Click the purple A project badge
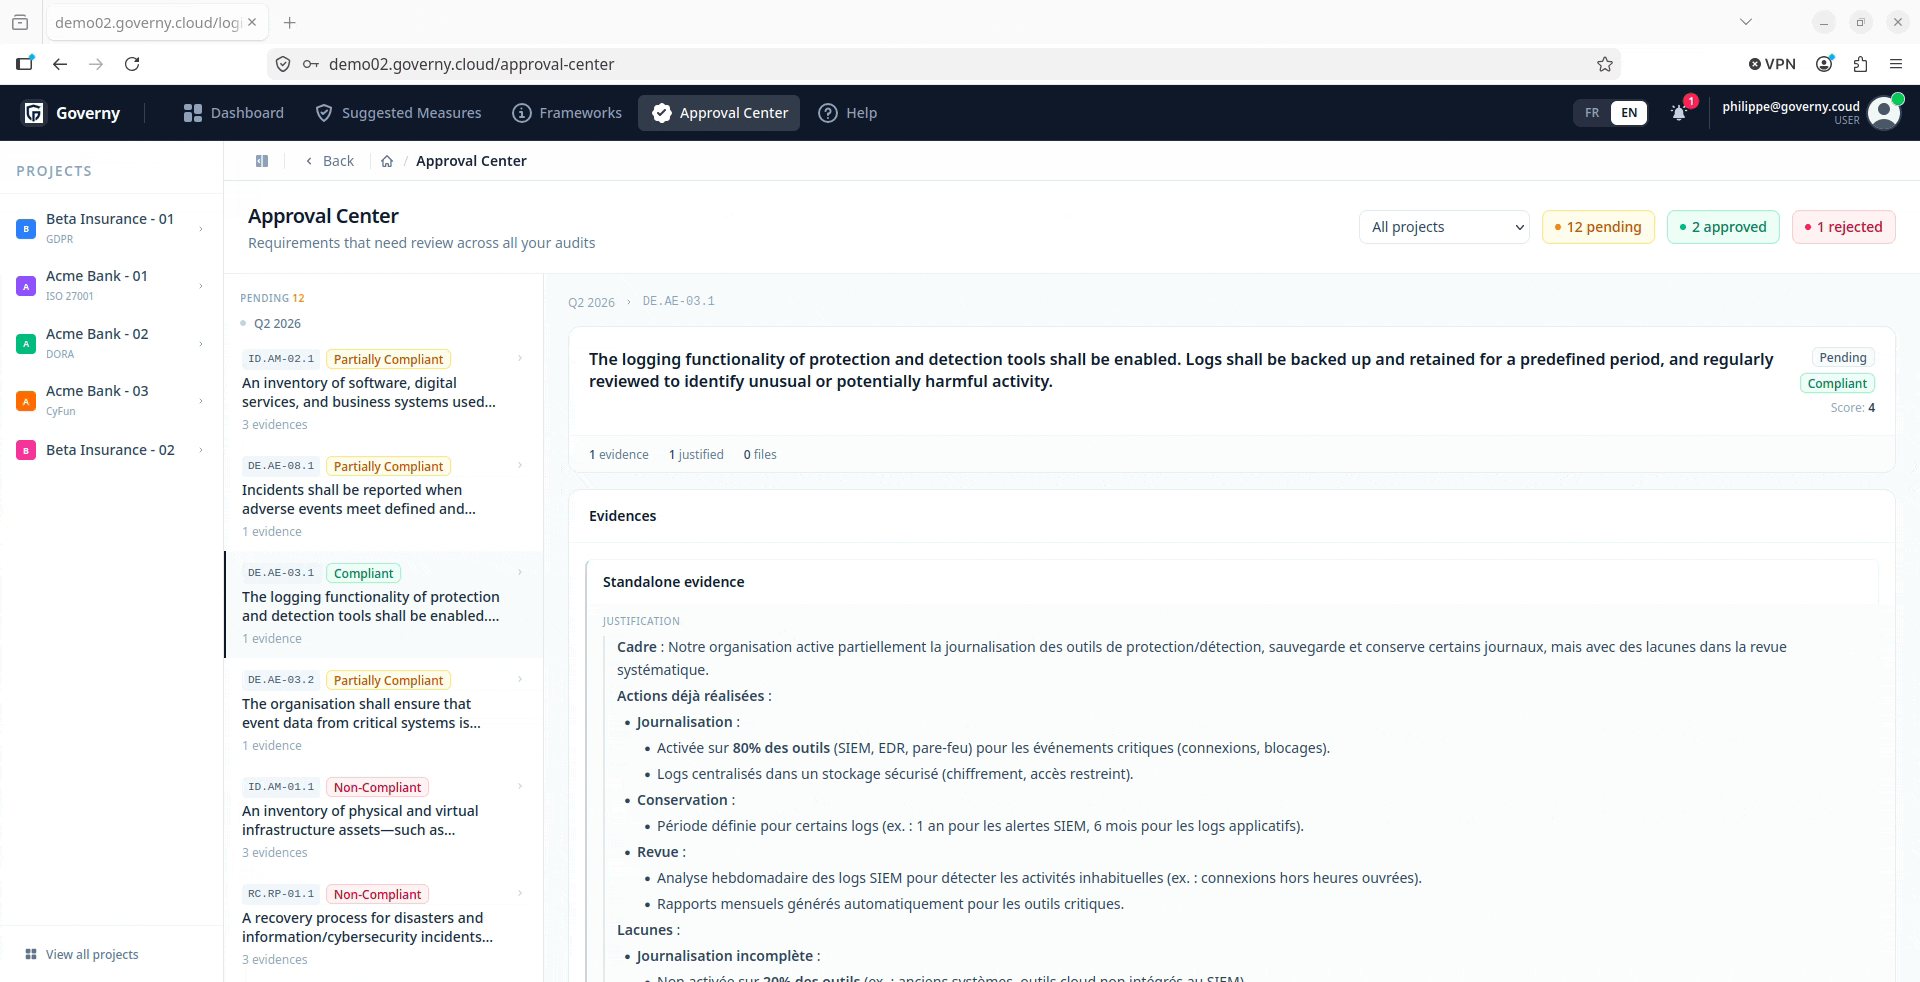1920x982 pixels. [27, 286]
